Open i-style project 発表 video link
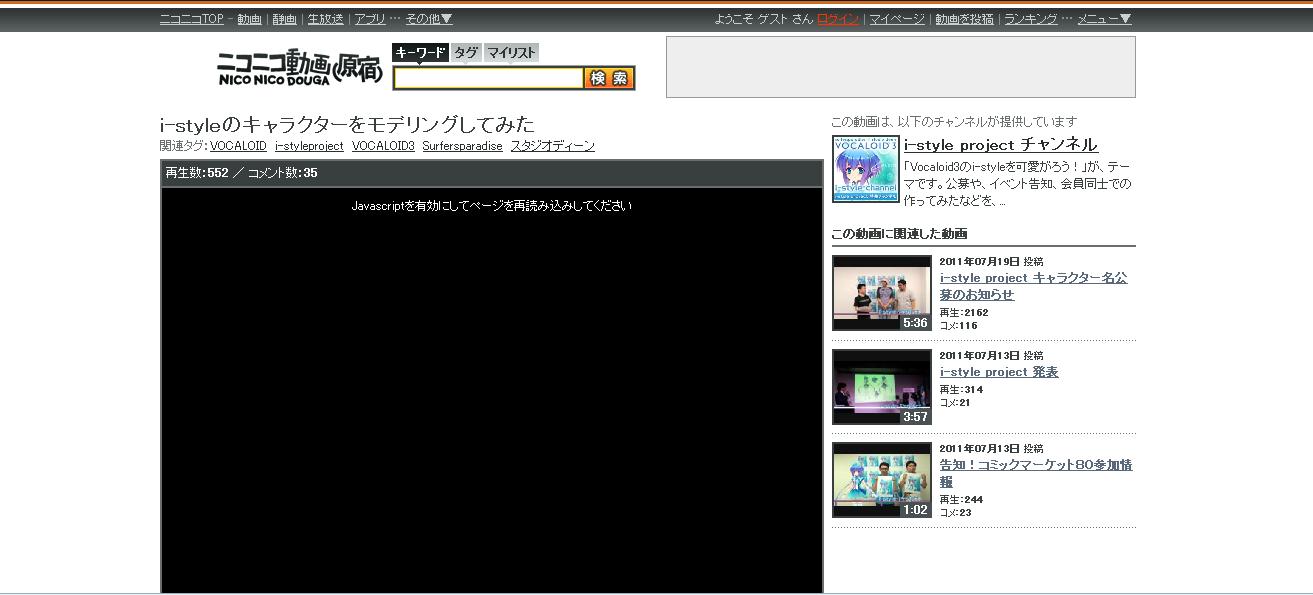Image resolution: width=1313 pixels, height=595 pixels. tap(999, 372)
